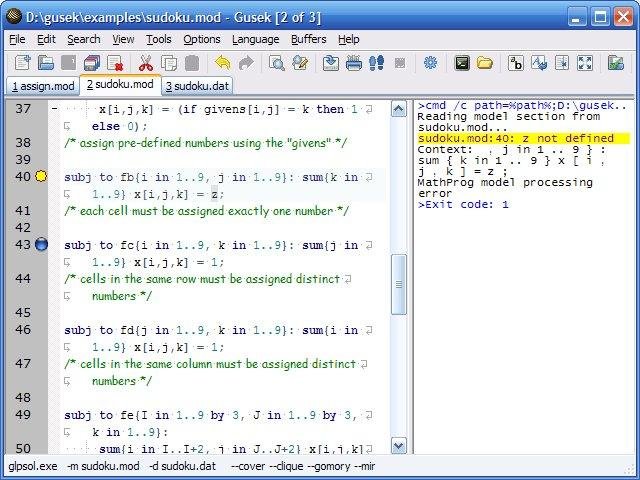Open Replace with magnifier-and-pencil icon
The image size is (640, 480).
[300, 63]
